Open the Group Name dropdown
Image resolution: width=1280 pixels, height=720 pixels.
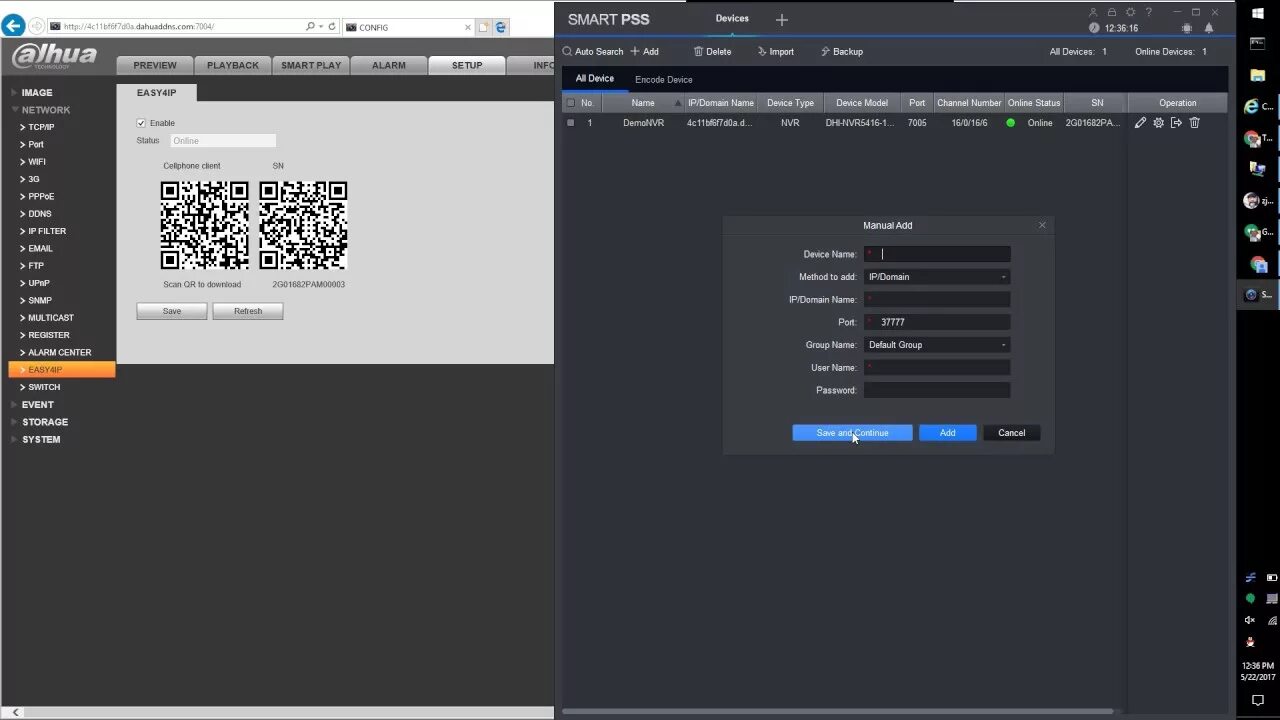pyautogui.click(x=937, y=345)
